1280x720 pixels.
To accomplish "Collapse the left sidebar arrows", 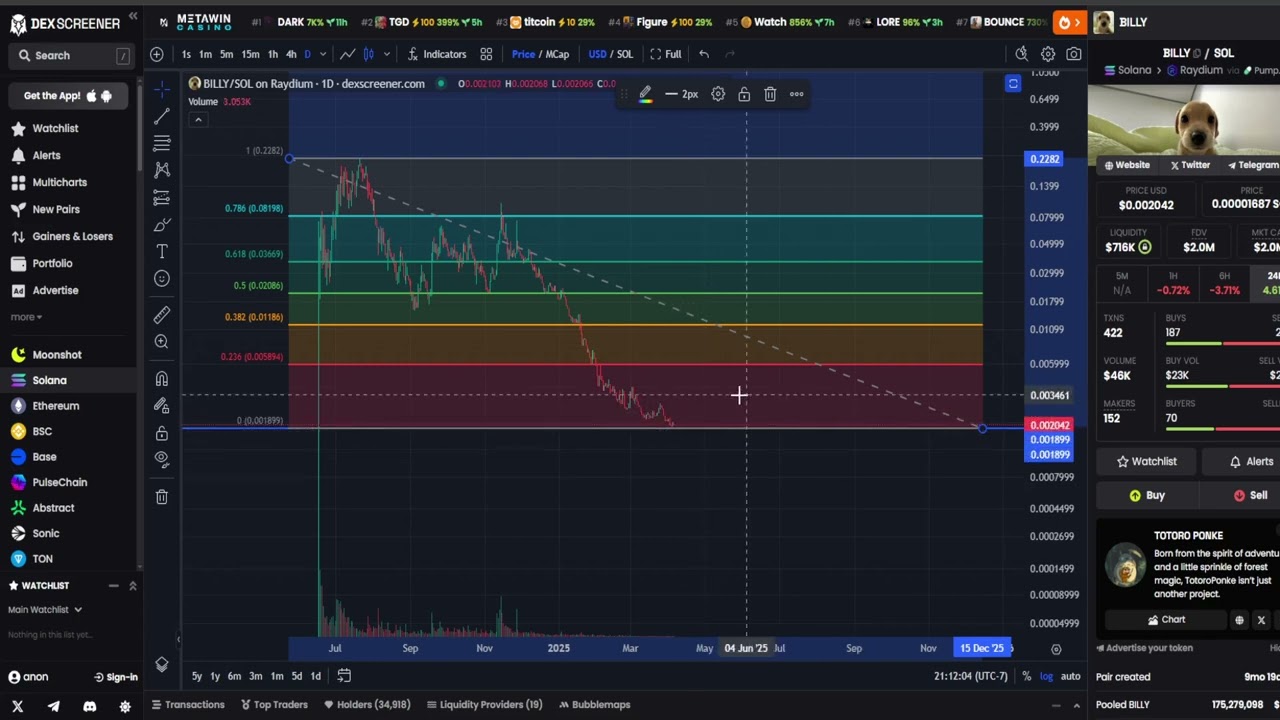I will tap(133, 17).
